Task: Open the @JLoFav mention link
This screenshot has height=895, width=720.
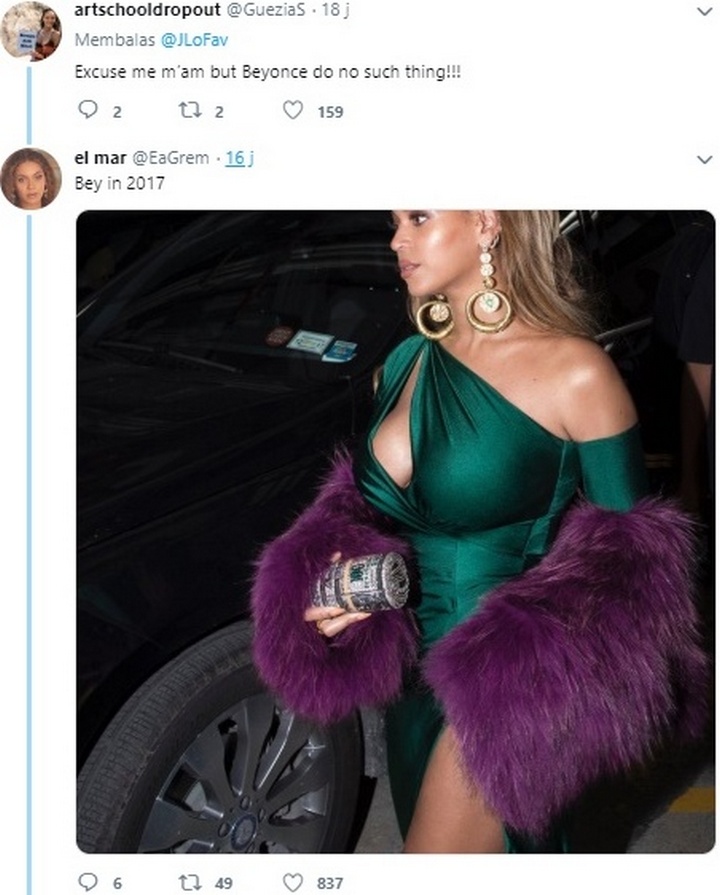Action: click(x=169, y=44)
